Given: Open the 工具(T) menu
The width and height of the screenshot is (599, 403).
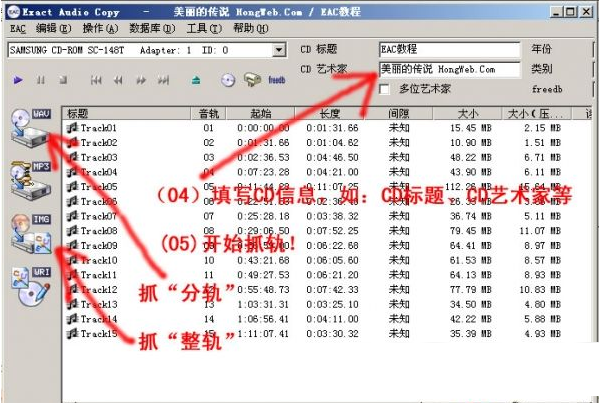Looking at the screenshot, I should click(x=204, y=29).
